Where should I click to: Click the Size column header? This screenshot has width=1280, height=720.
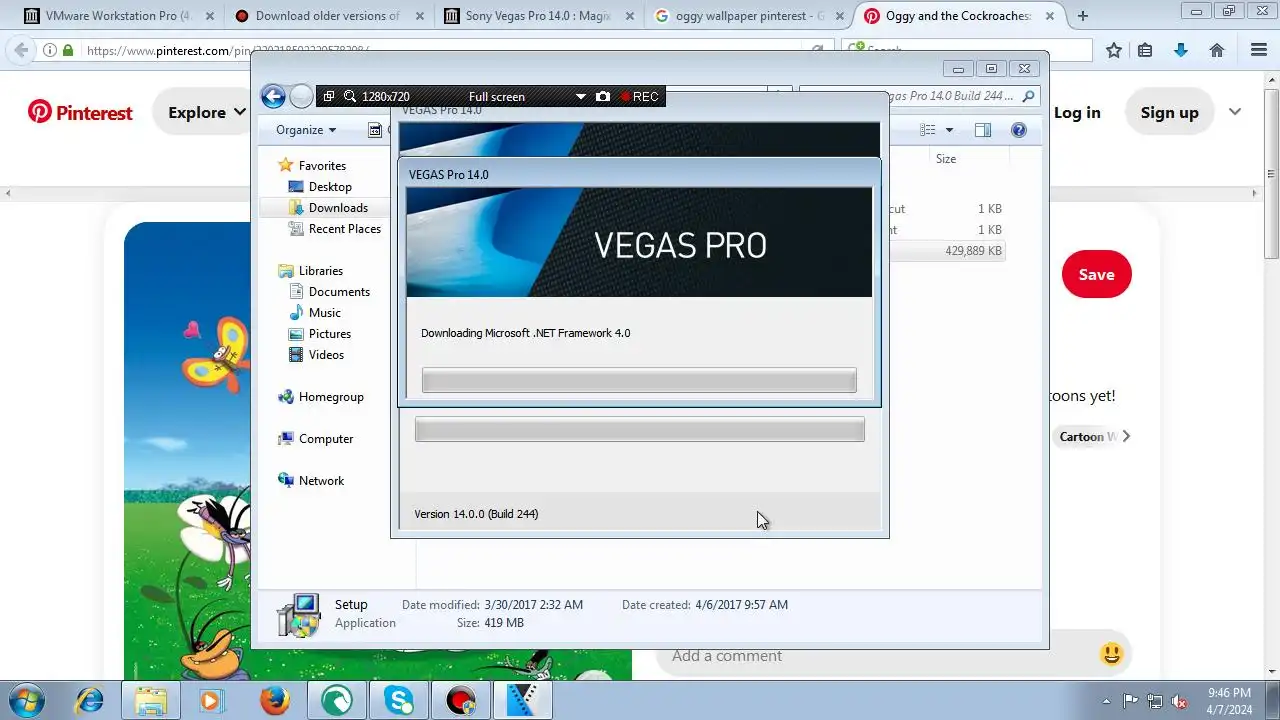(946, 159)
